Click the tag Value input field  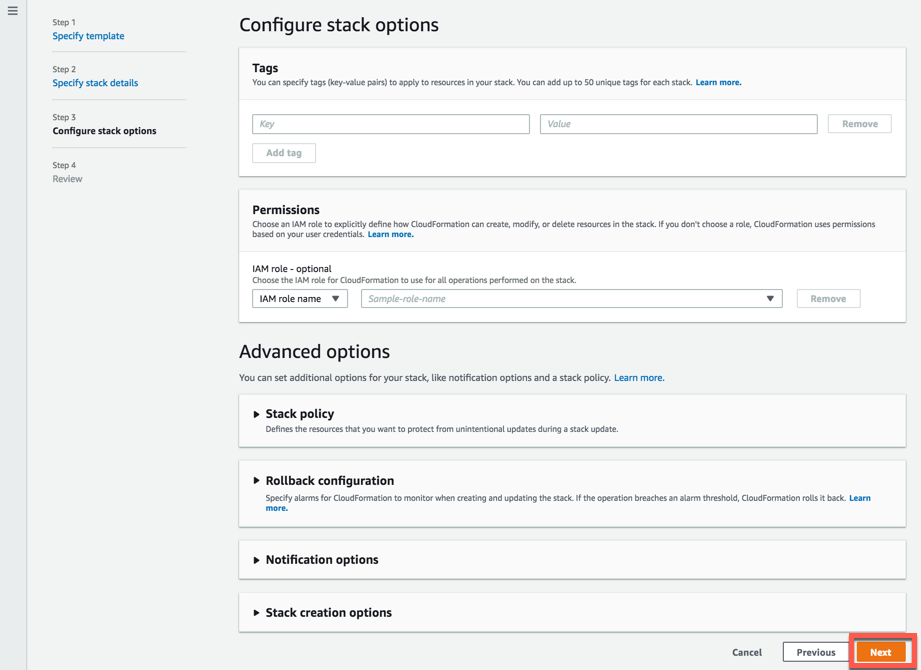pos(678,124)
